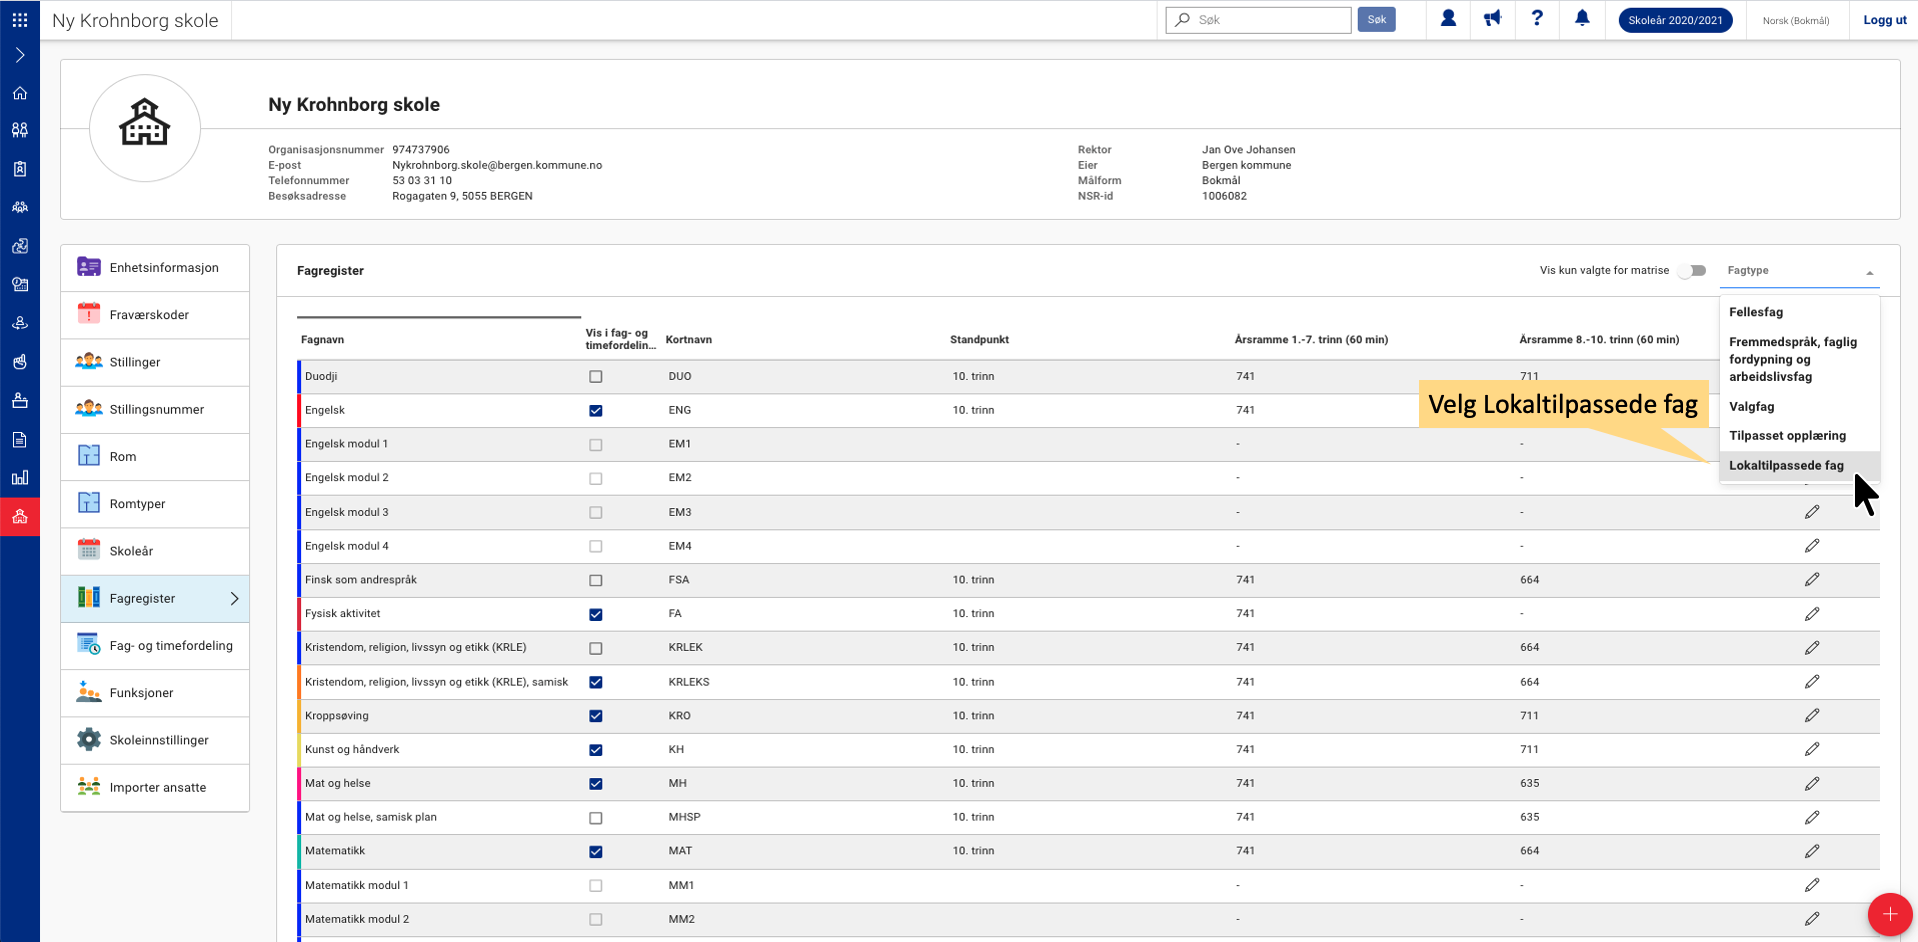1918x942 pixels.
Task: Uncheck the Engelsk subject checkbox
Action: 596,411
